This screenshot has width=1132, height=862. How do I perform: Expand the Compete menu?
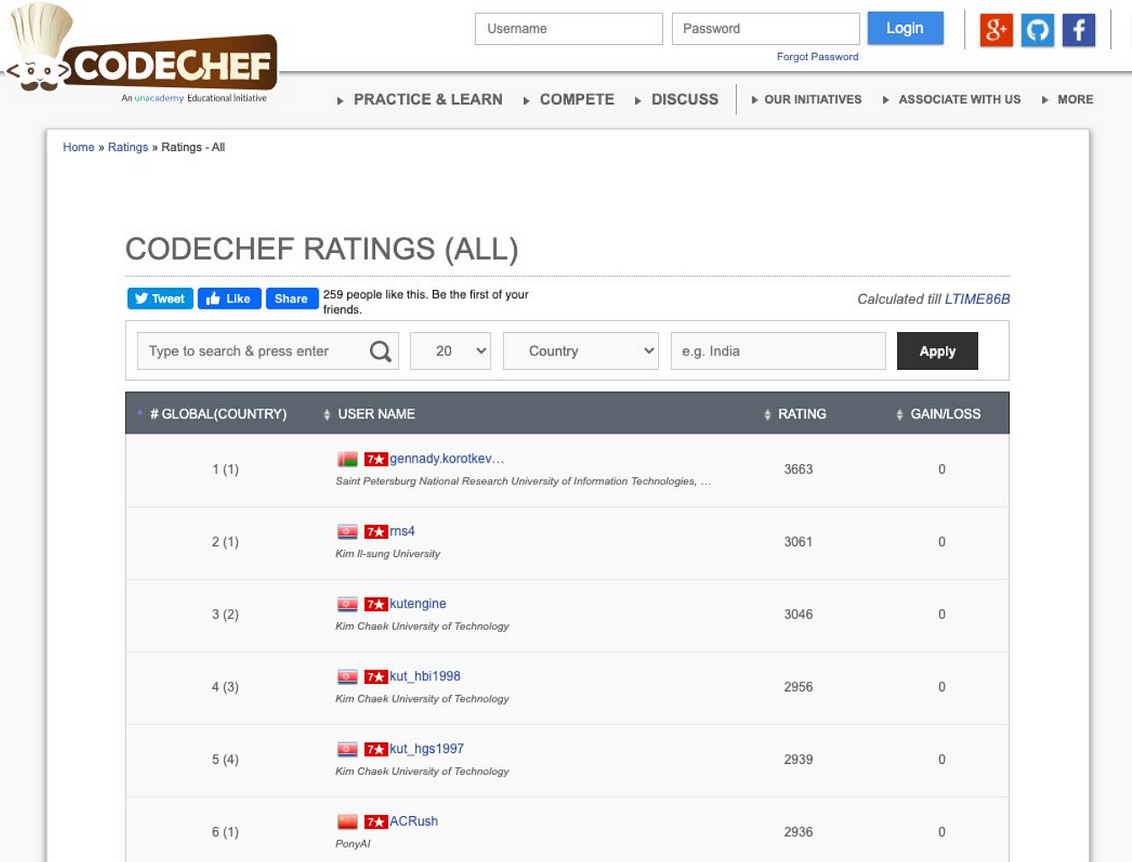tap(569, 100)
